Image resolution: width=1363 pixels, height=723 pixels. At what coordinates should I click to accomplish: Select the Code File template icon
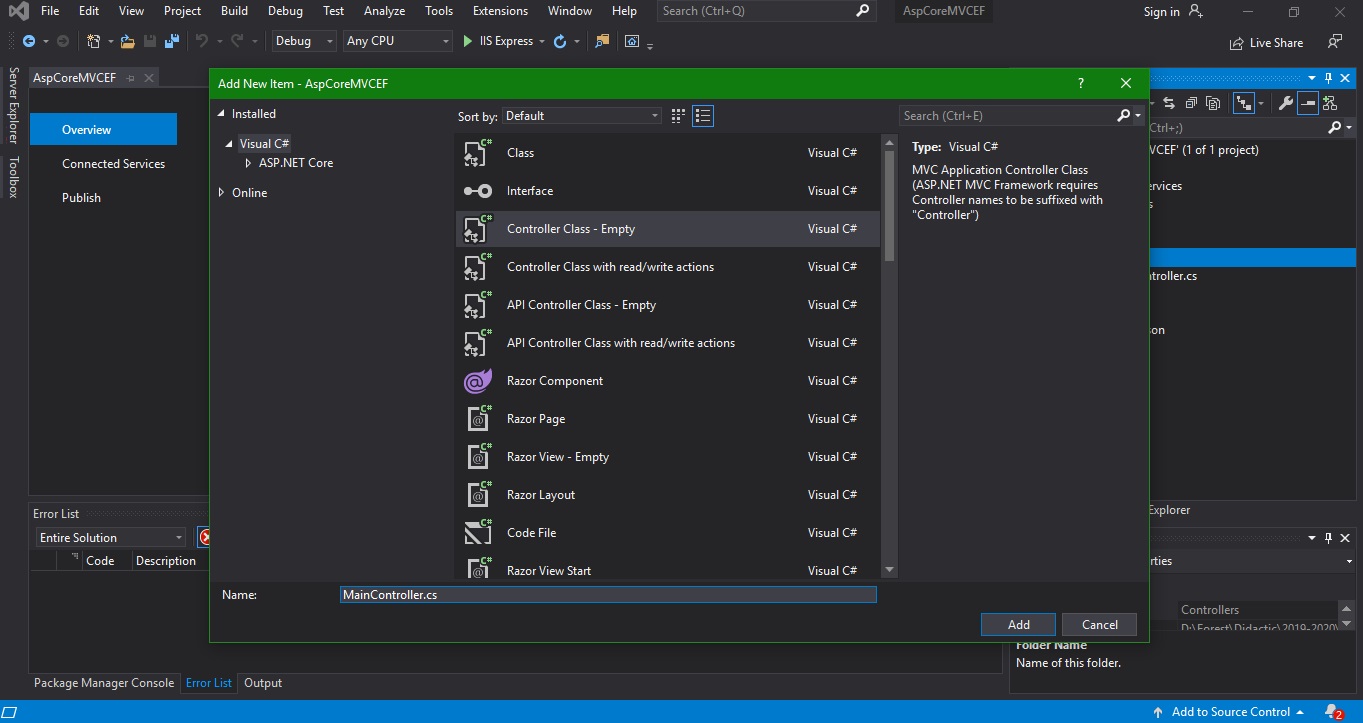478,533
